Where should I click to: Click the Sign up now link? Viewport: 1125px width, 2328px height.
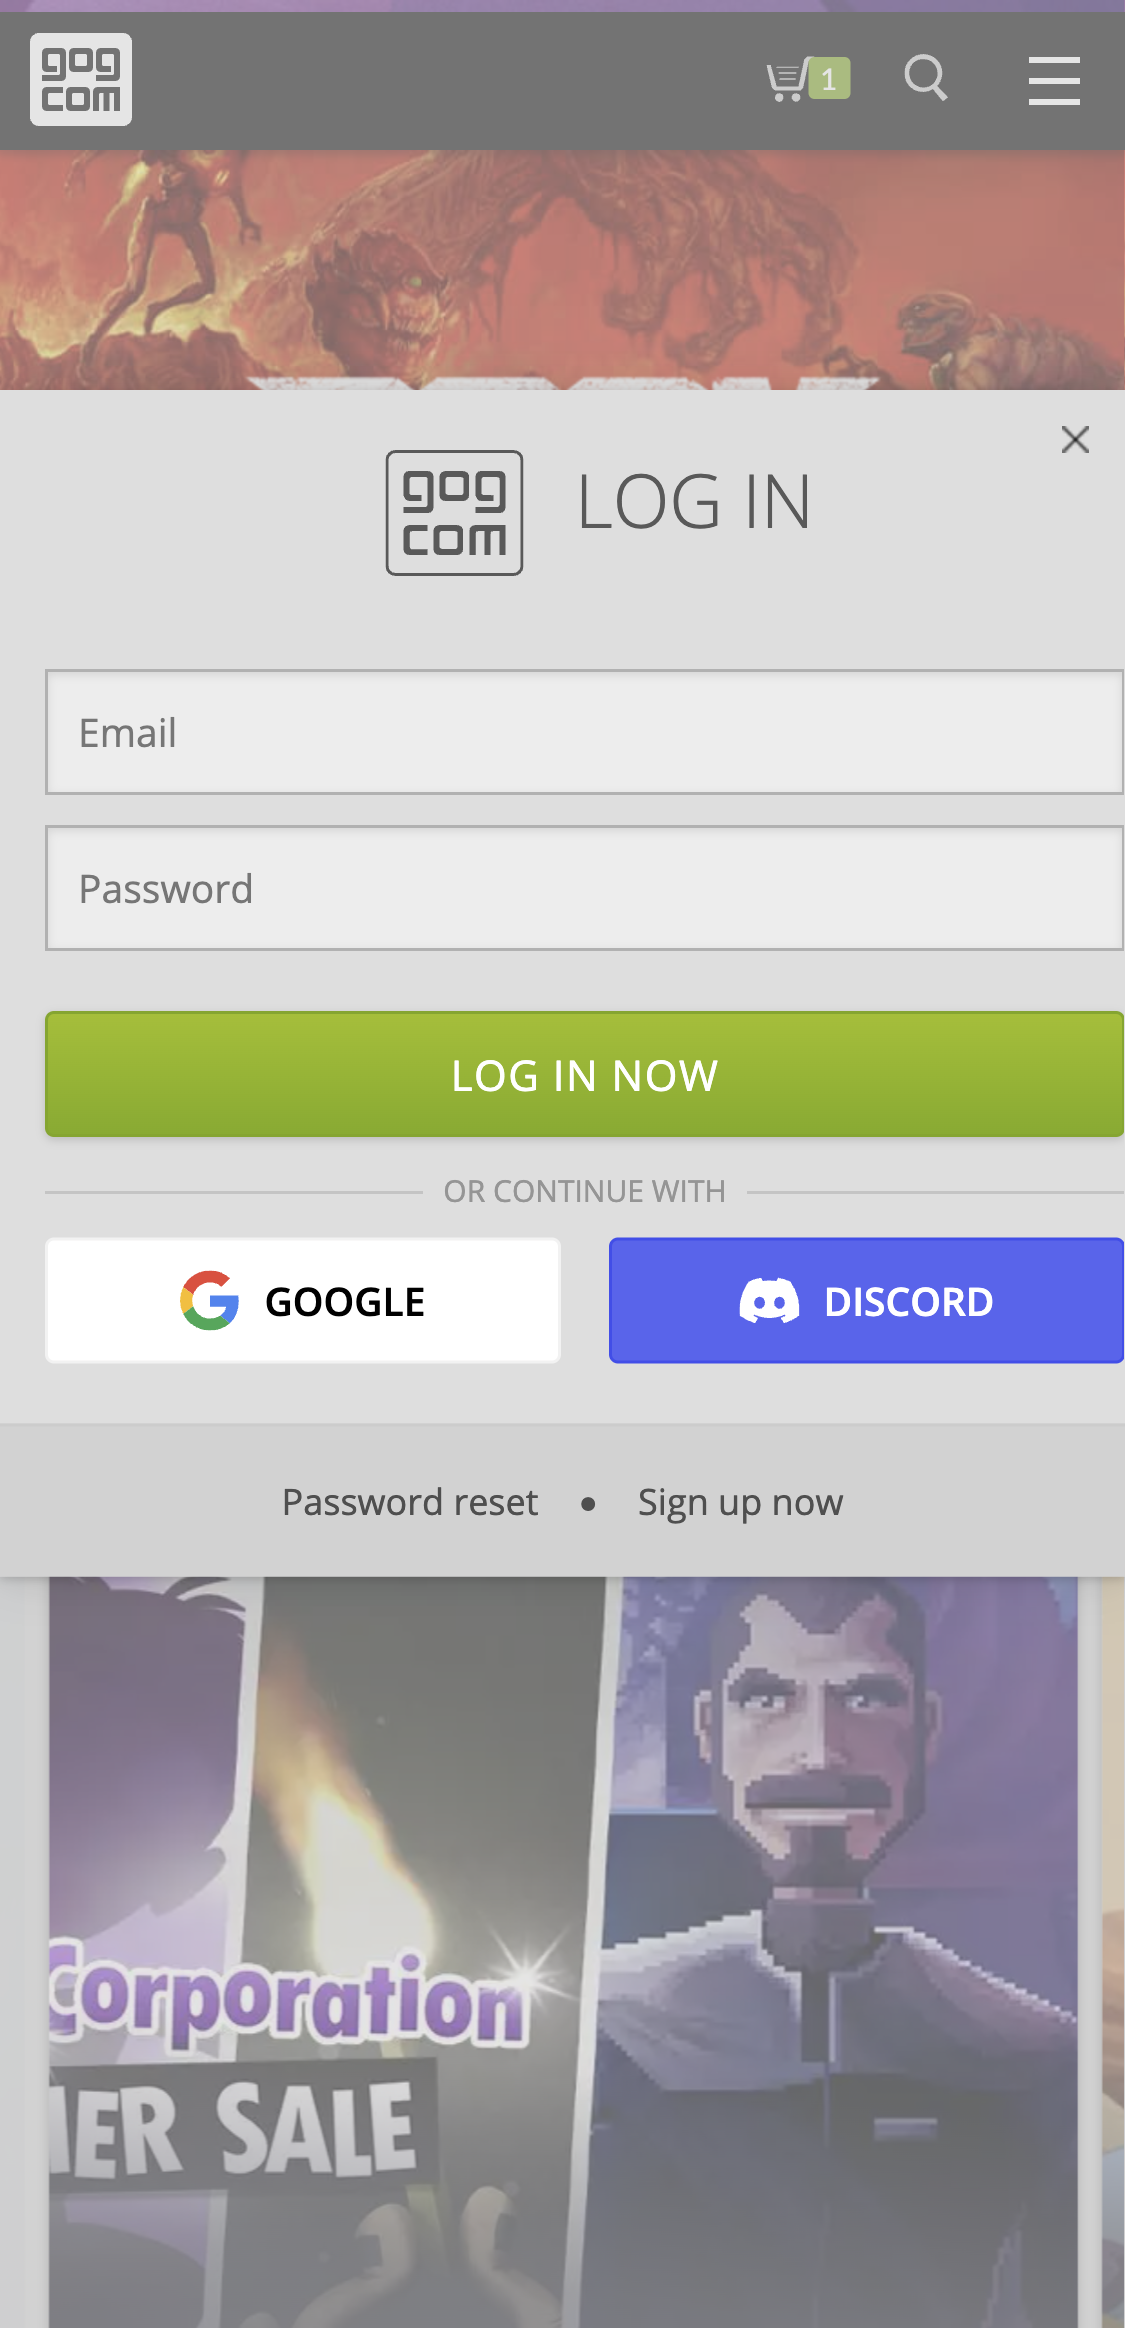pyautogui.click(x=739, y=1500)
